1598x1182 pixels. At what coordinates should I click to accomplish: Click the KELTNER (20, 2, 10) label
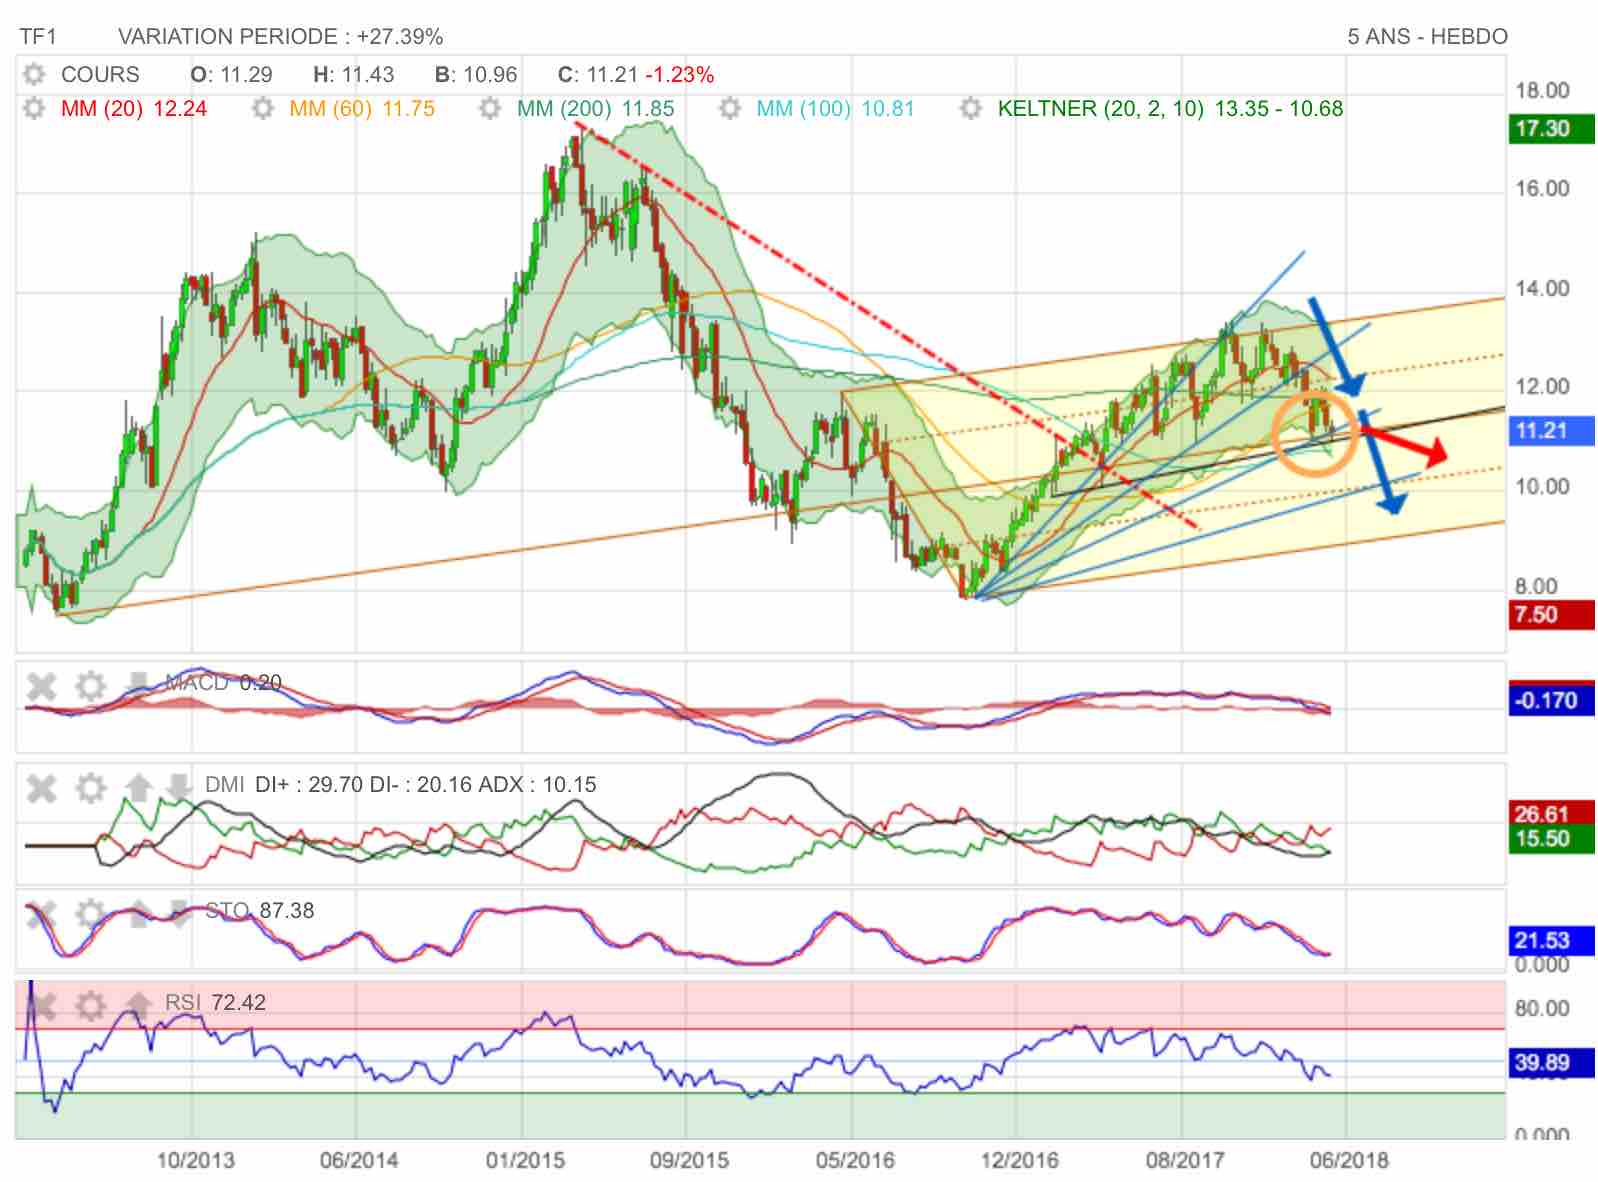click(x=1100, y=109)
